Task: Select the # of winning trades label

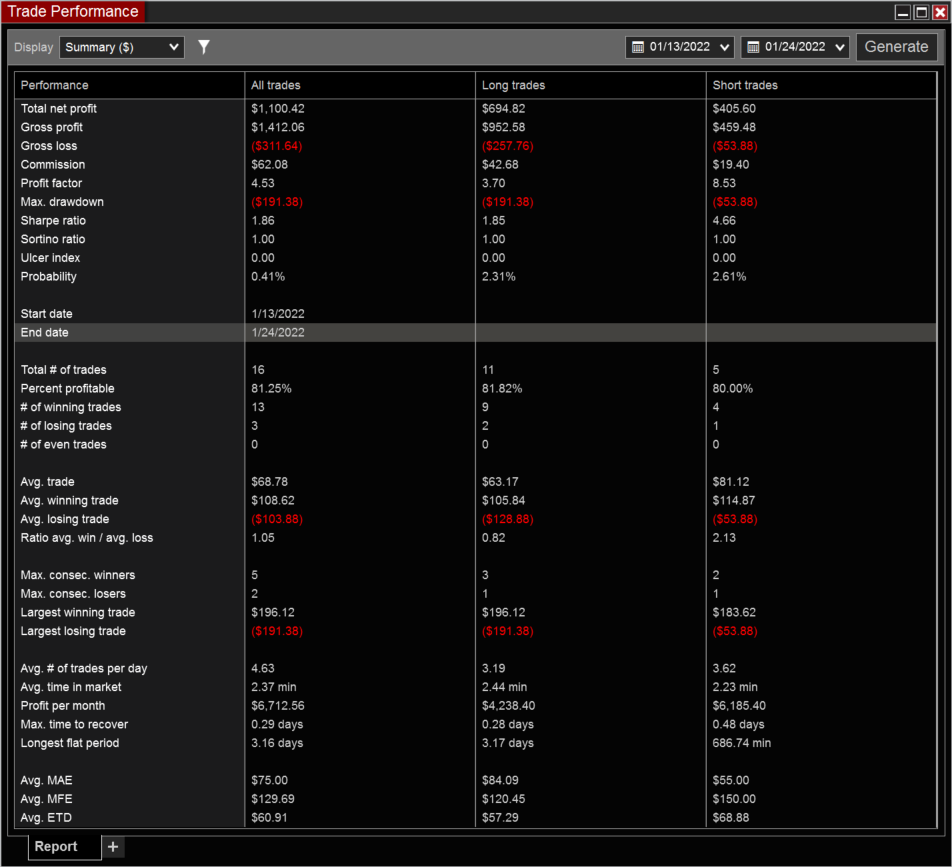Action: point(71,407)
